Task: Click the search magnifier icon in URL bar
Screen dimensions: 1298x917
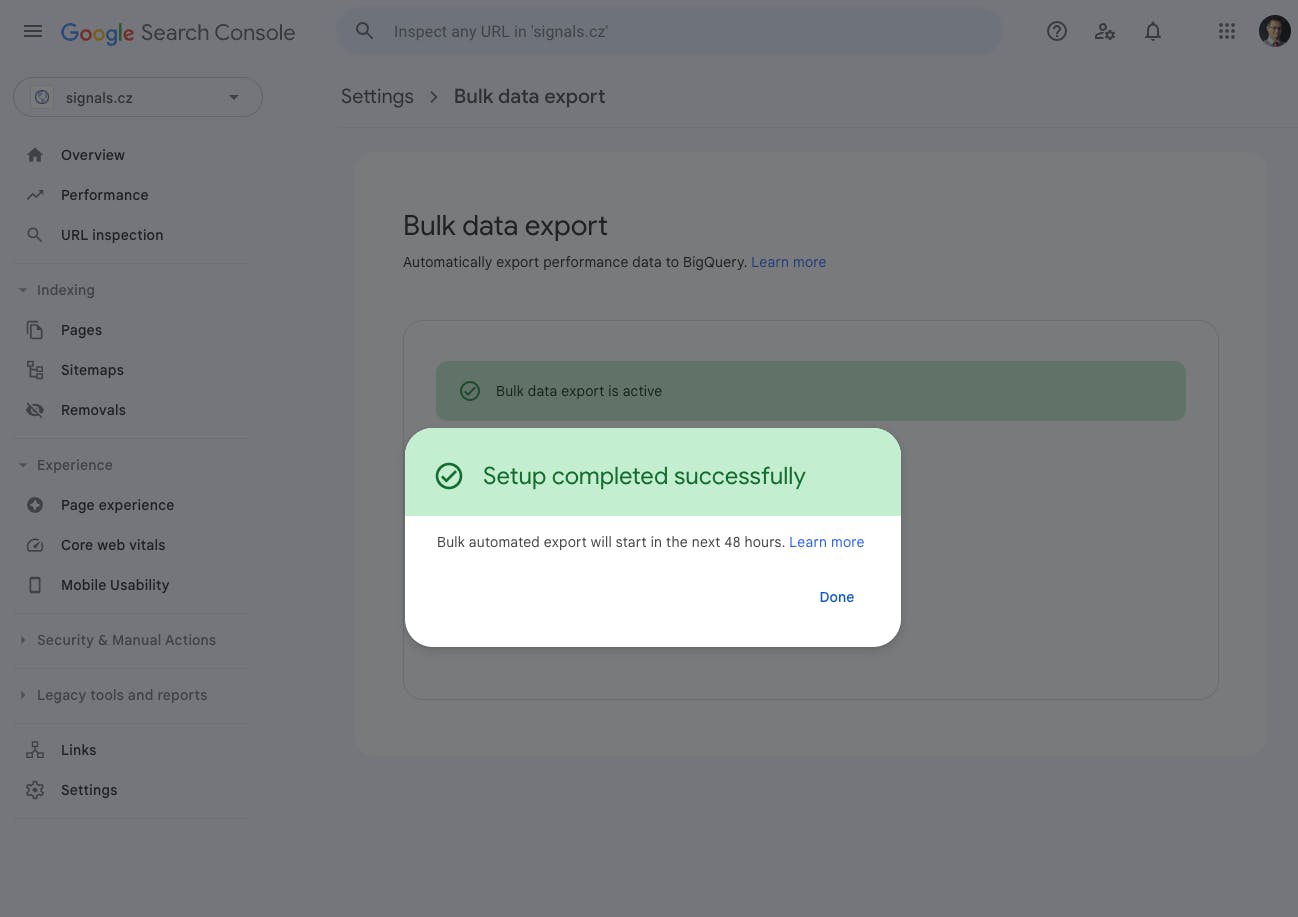Action: [365, 32]
